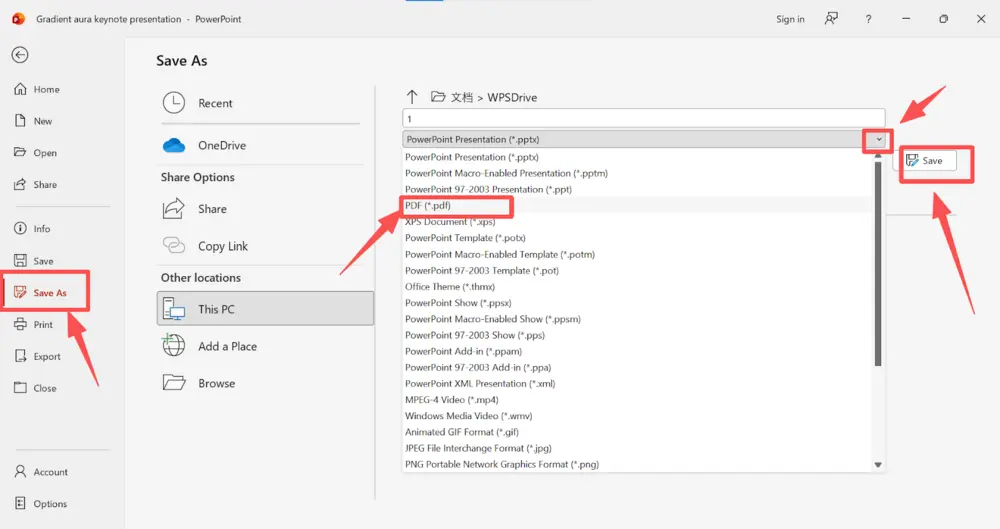Viewport: 1000px width, 529px height.
Task: Click the file type combo box
Action: pos(643,139)
